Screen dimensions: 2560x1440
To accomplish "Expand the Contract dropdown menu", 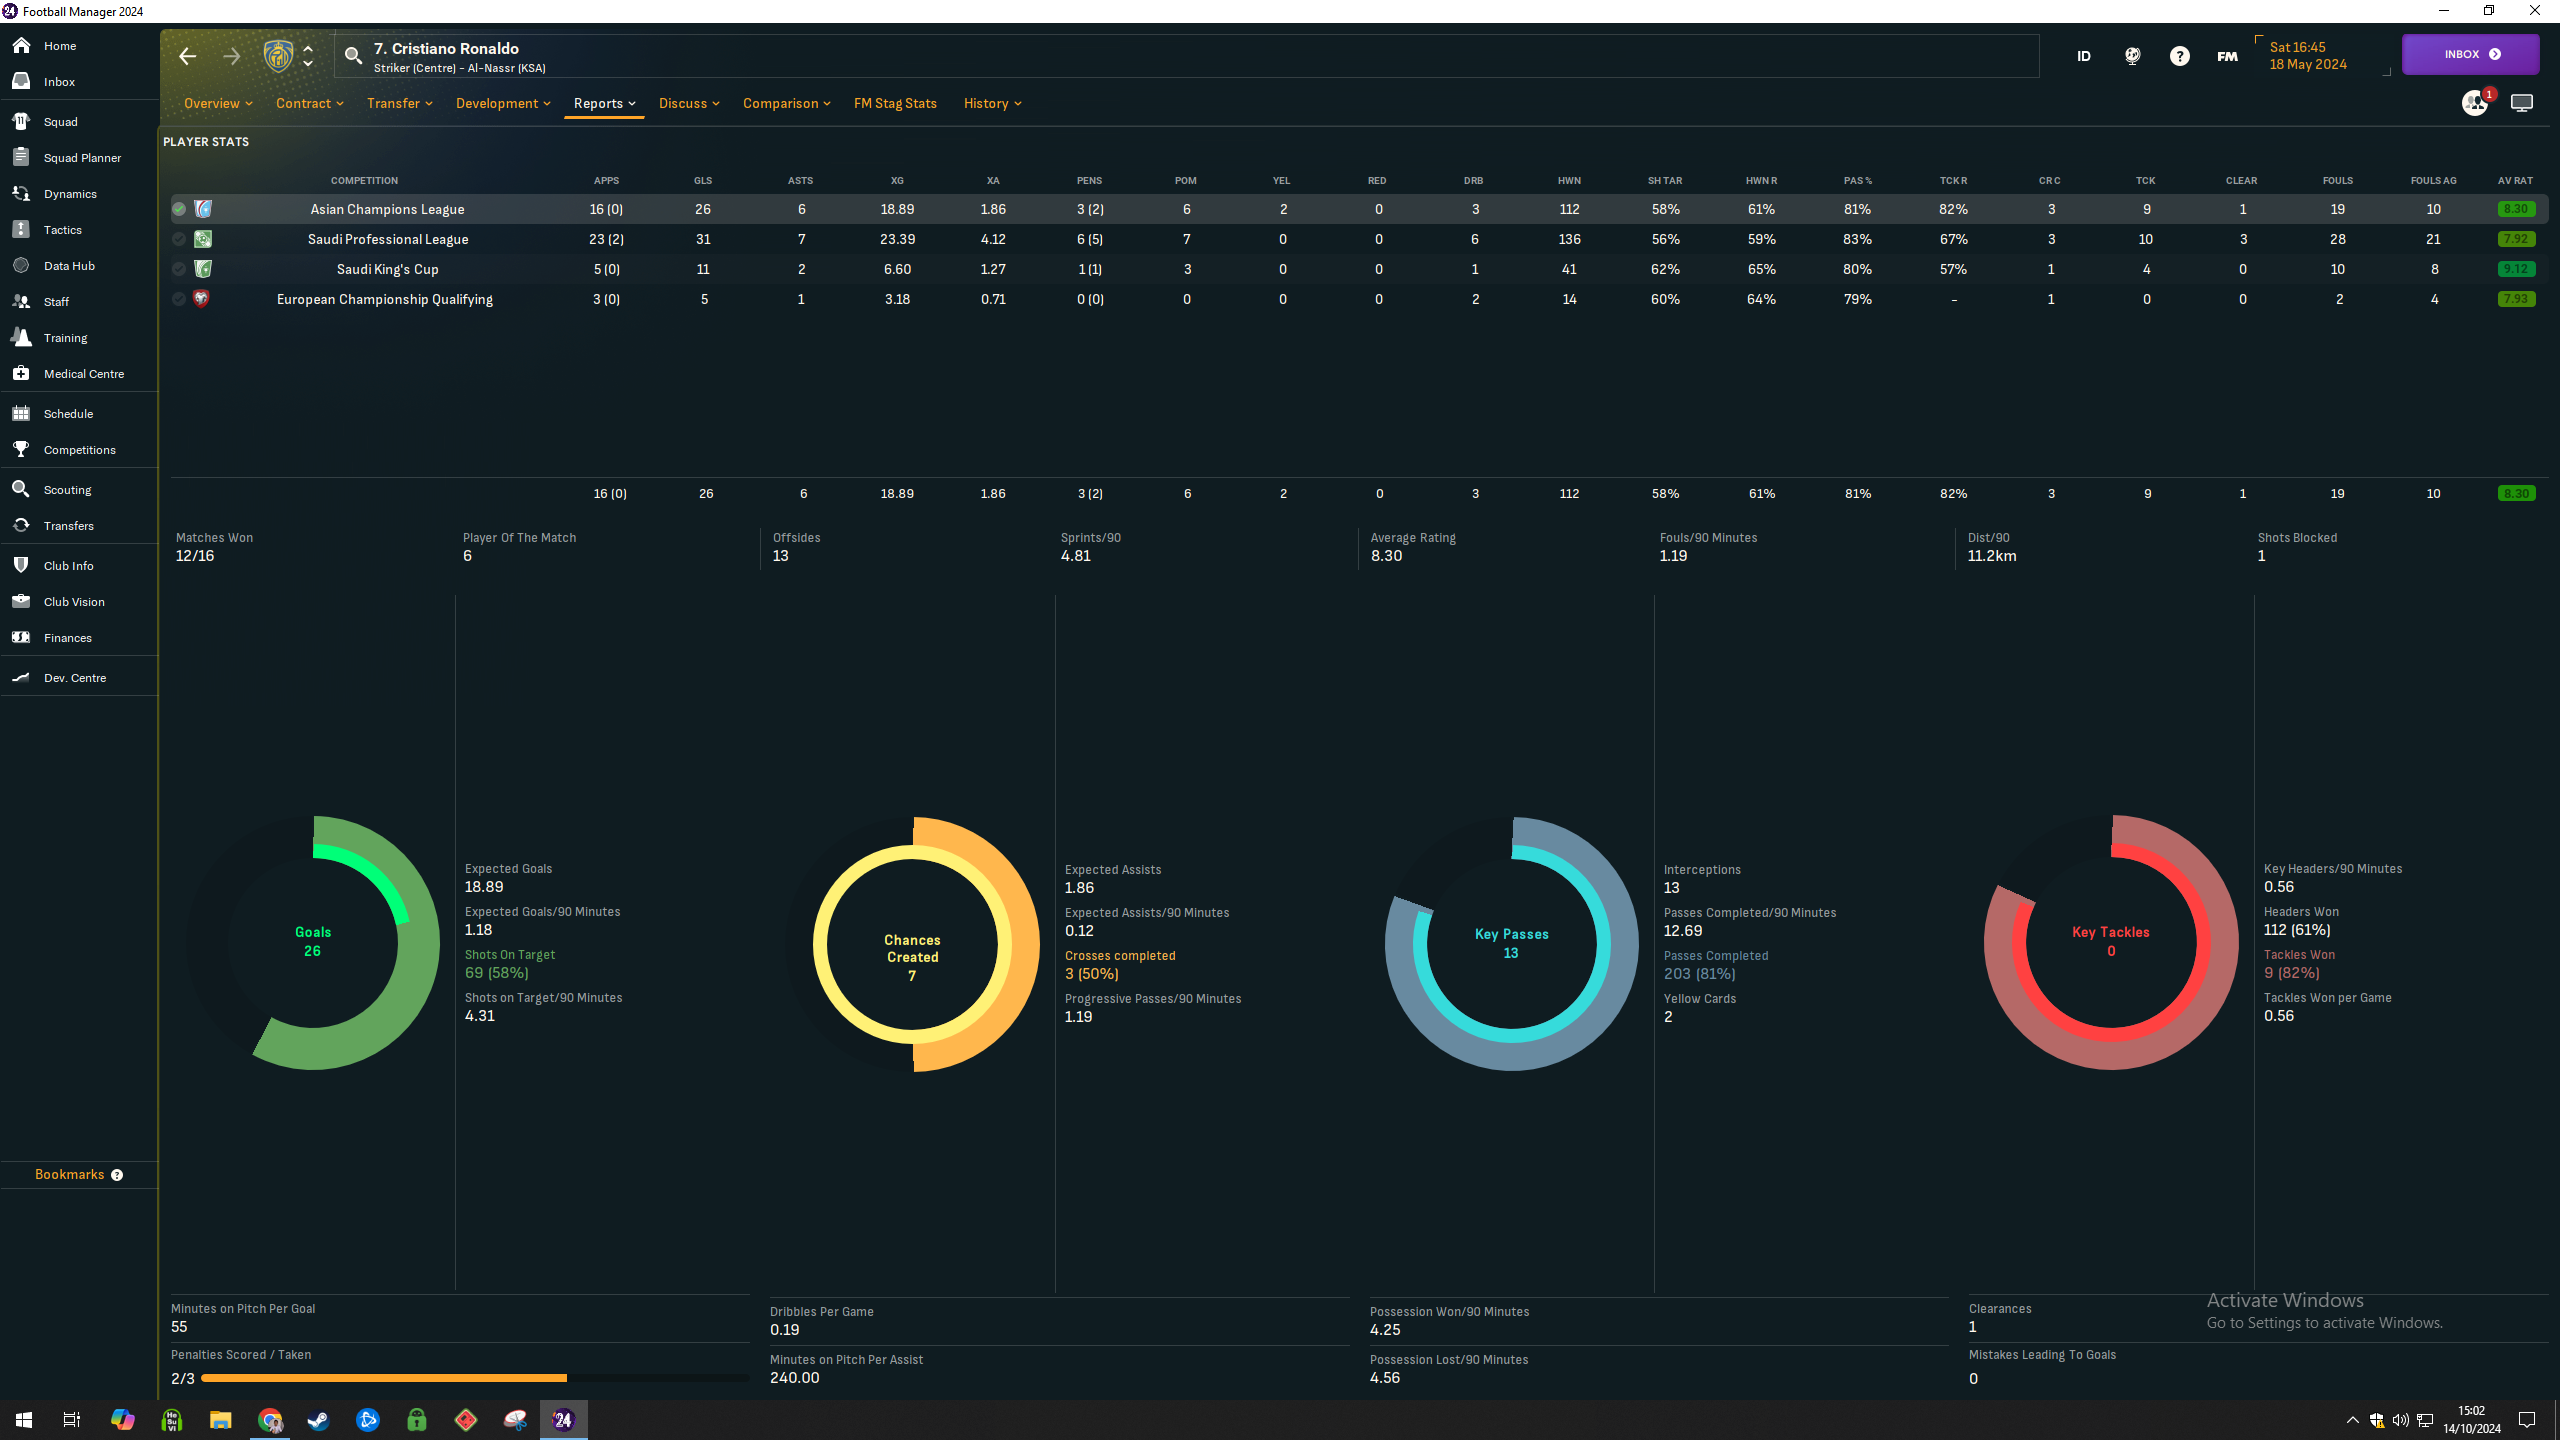I will pyautogui.click(x=310, y=103).
